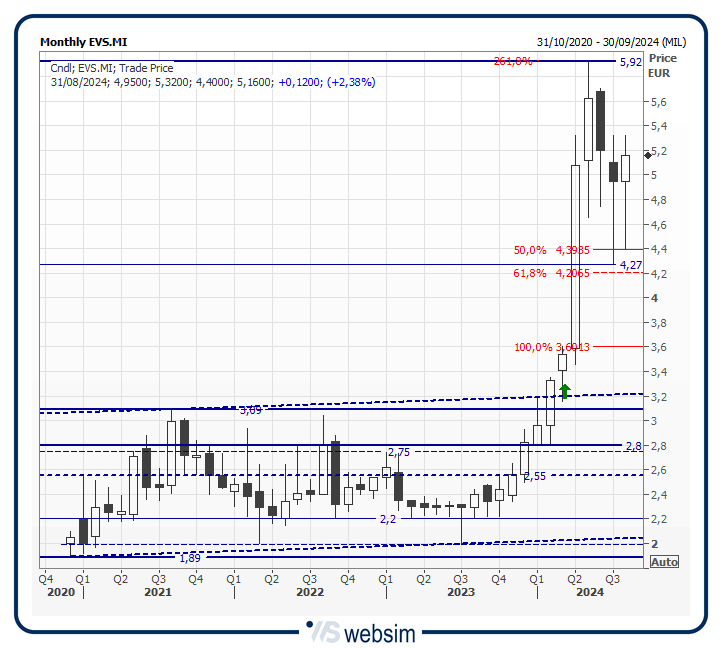This screenshot has width=722, height=648.
Task: Click the green up arrow marker
Action: [564, 391]
